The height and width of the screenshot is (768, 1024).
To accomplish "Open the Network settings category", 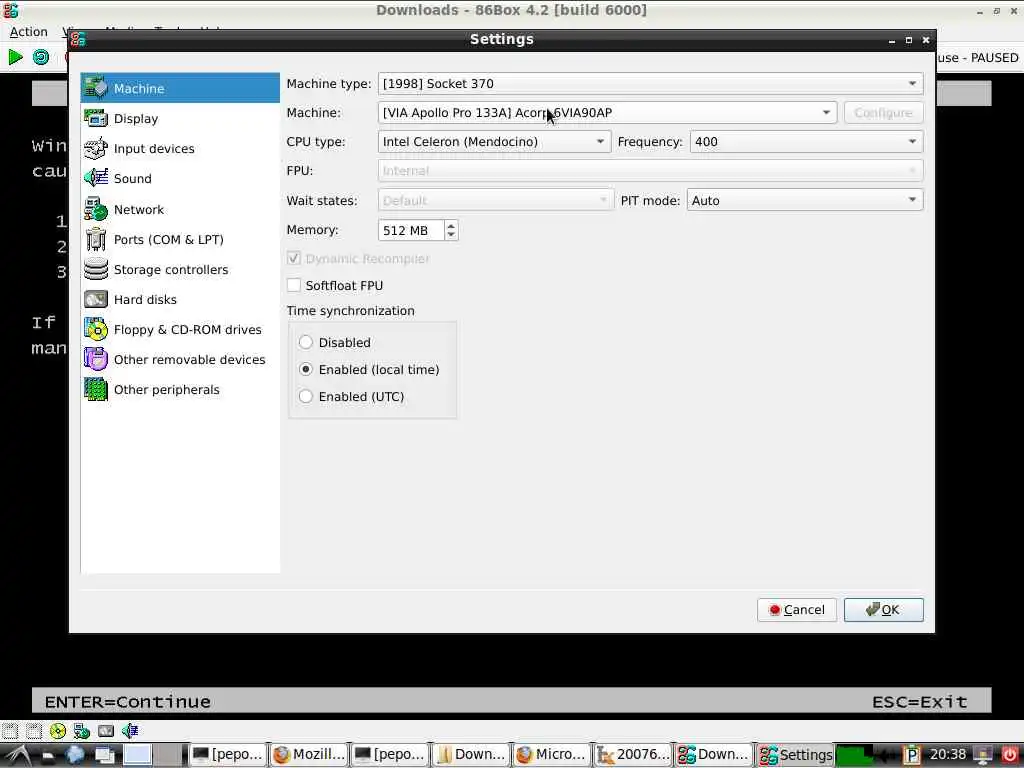I will click(180, 209).
